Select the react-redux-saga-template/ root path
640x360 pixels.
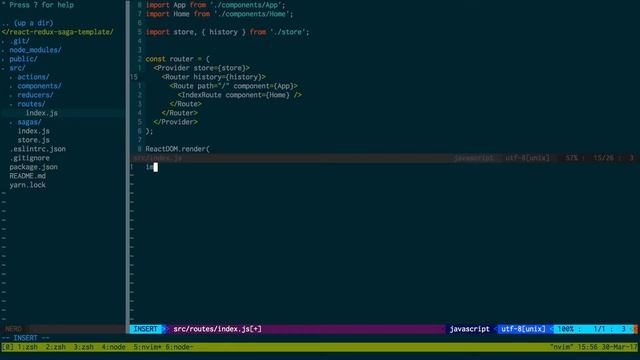pos(58,32)
